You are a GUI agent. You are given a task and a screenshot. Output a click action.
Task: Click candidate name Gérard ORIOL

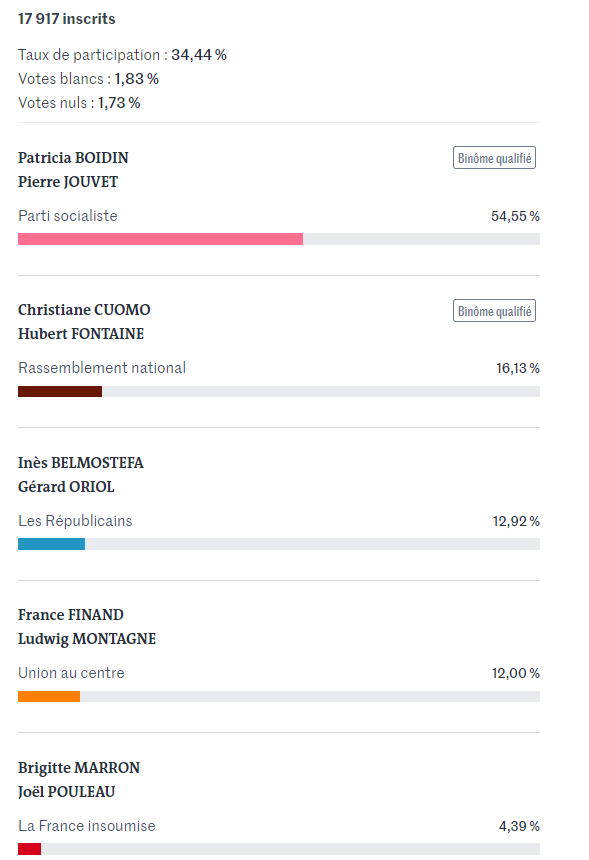[66, 487]
